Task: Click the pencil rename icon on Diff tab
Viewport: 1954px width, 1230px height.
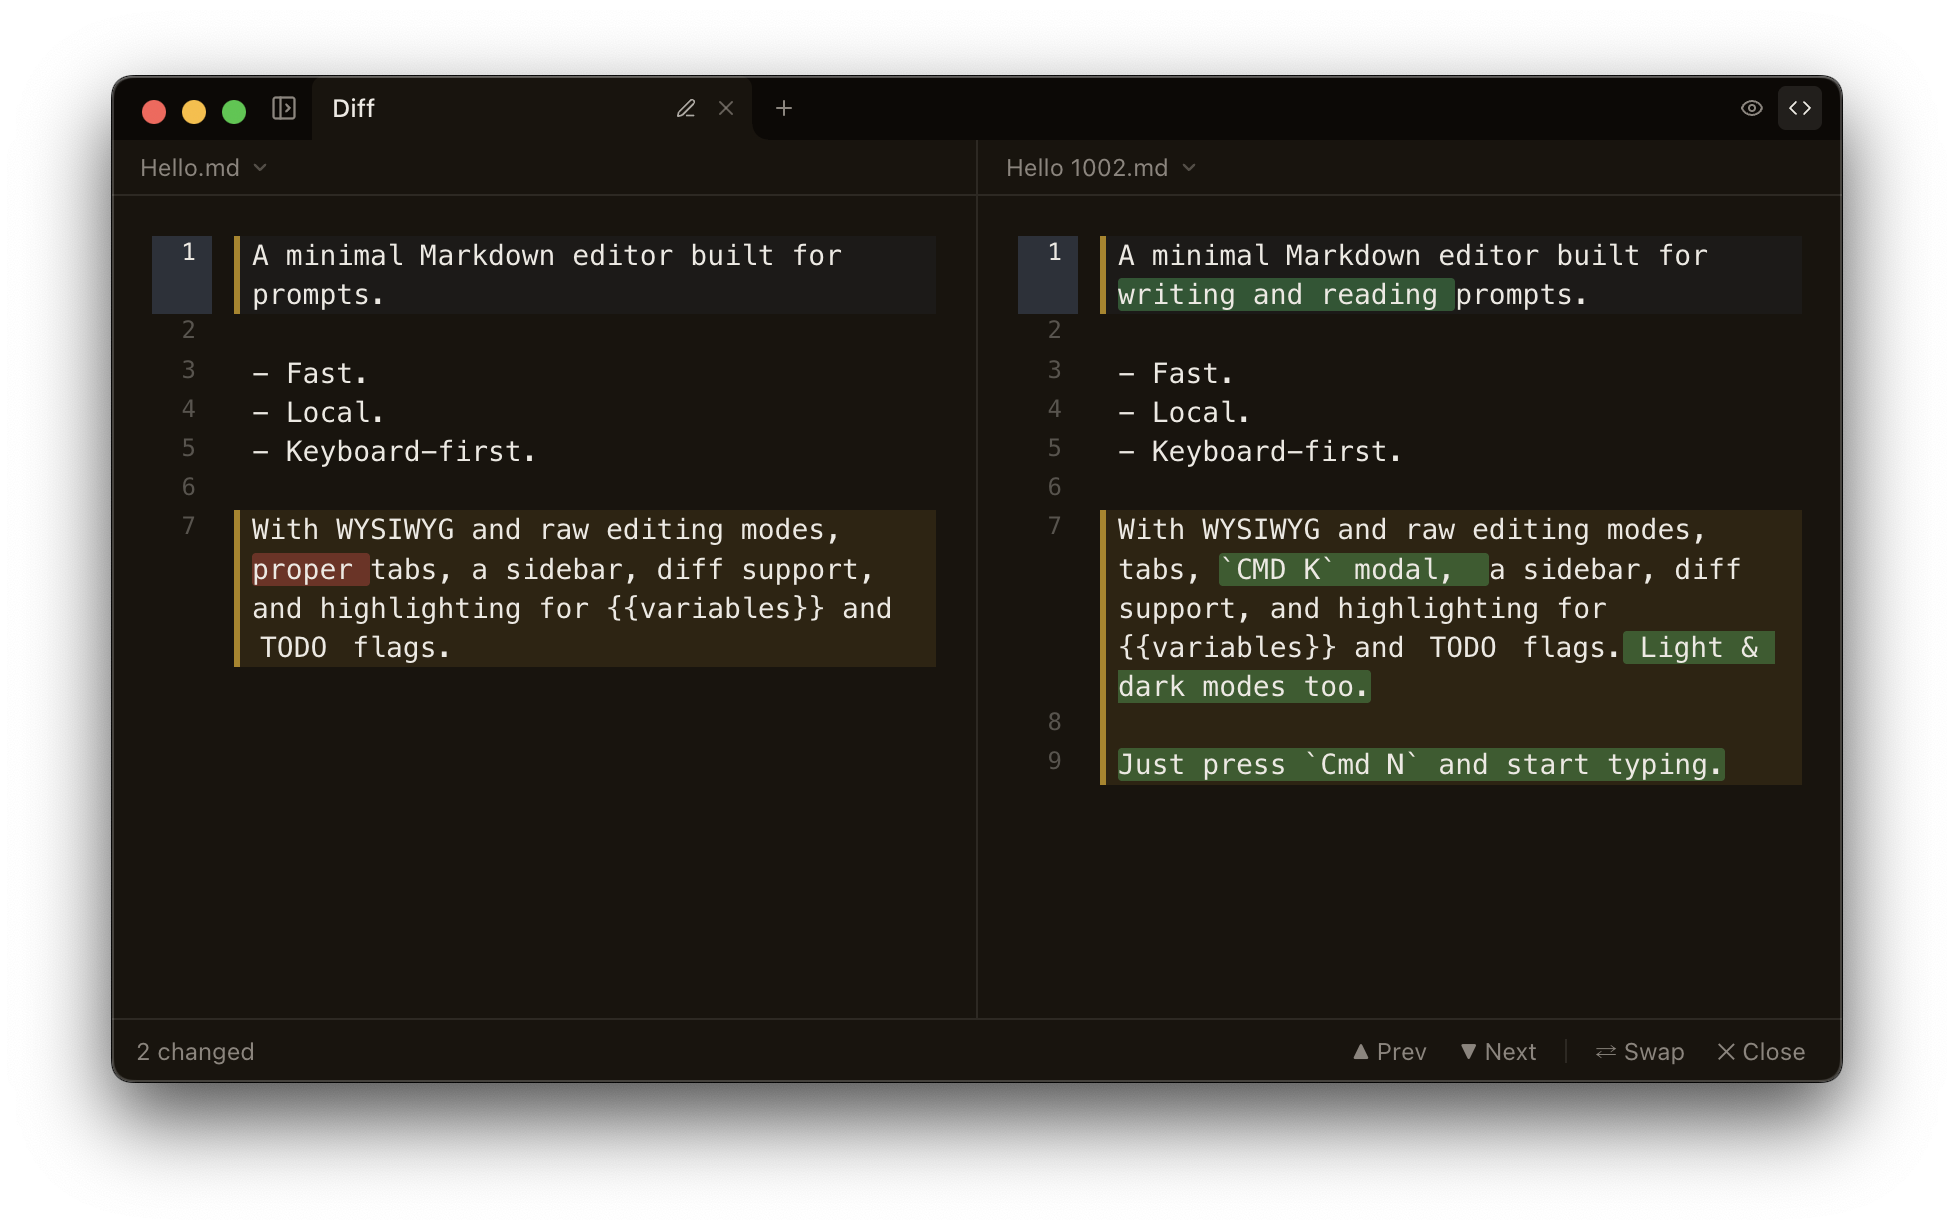Action: click(686, 108)
